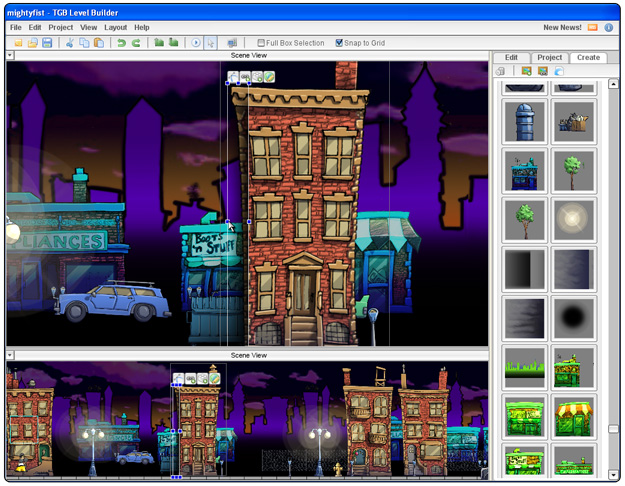The image size is (625, 486).
Task: Click the blue car in top scene view
Action: 112,302
